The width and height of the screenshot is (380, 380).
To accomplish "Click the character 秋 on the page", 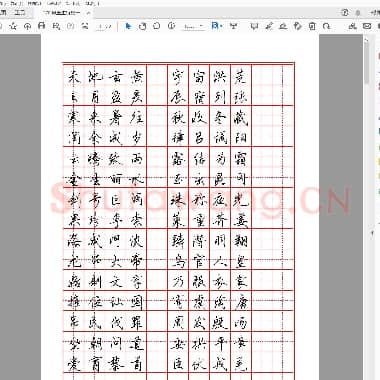I will pos(178,118).
